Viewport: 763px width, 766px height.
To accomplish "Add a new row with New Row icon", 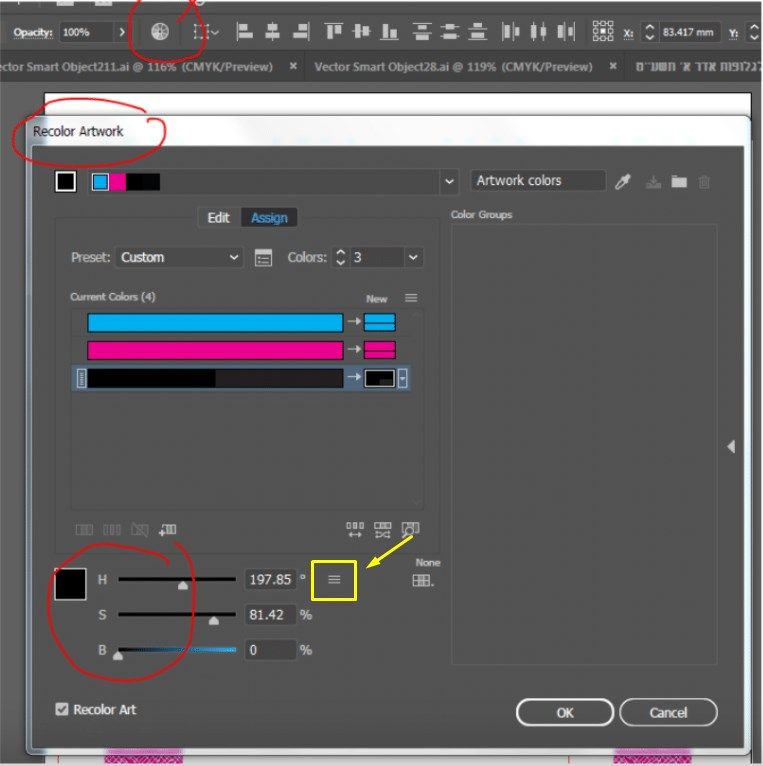I will coord(168,530).
